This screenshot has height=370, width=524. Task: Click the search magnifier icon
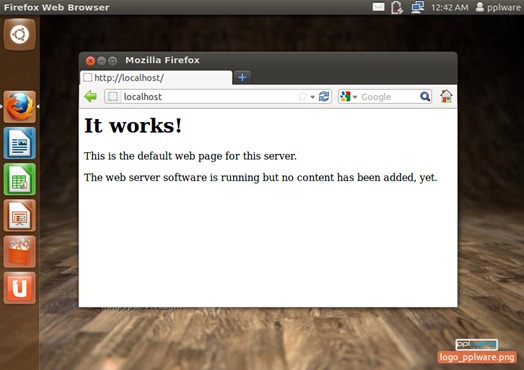[x=425, y=97]
